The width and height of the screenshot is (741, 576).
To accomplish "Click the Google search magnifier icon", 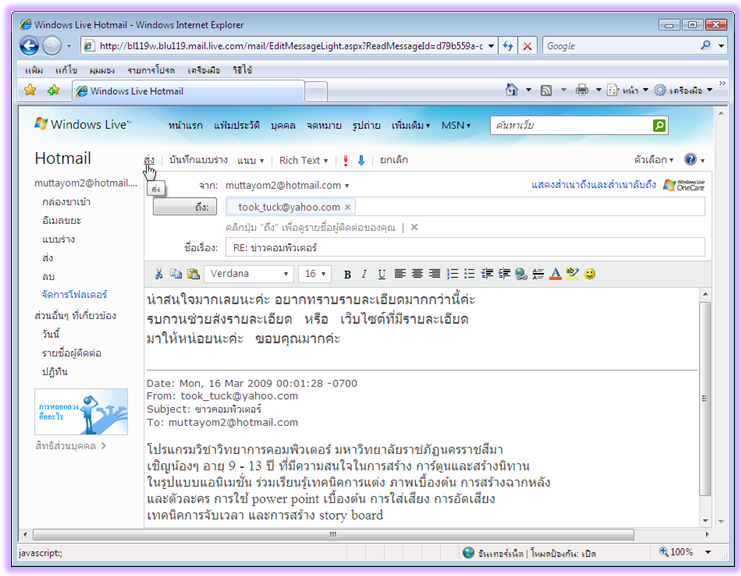I will click(706, 45).
